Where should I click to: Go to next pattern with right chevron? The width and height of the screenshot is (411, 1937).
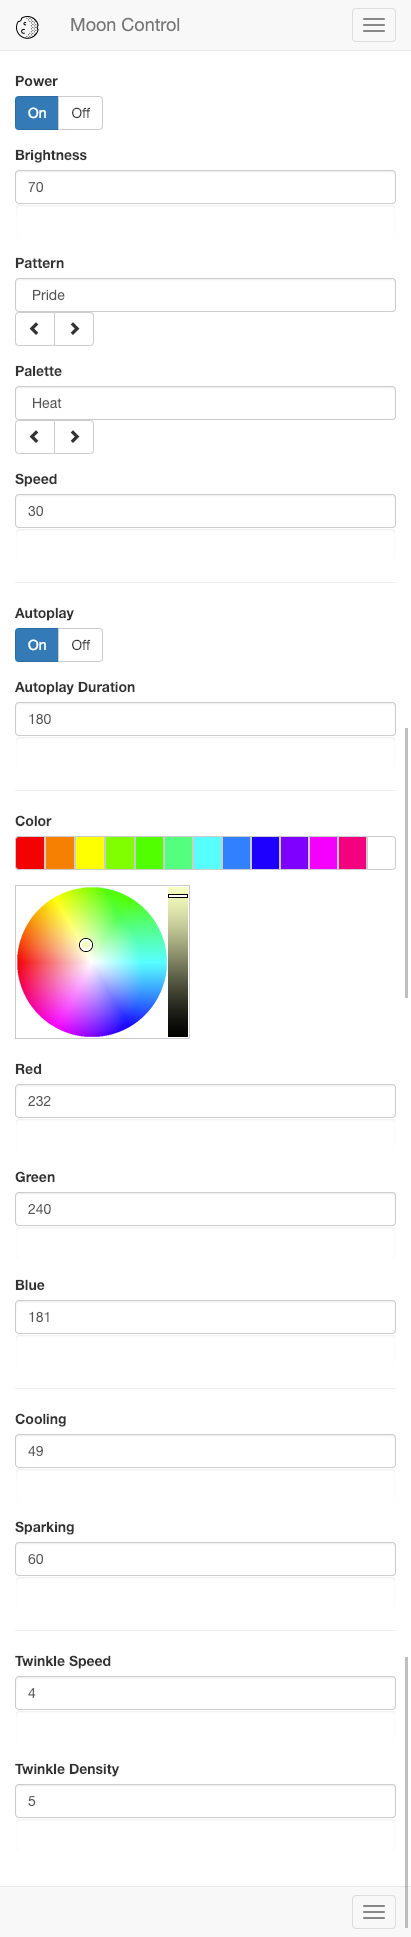tap(74, 329)
